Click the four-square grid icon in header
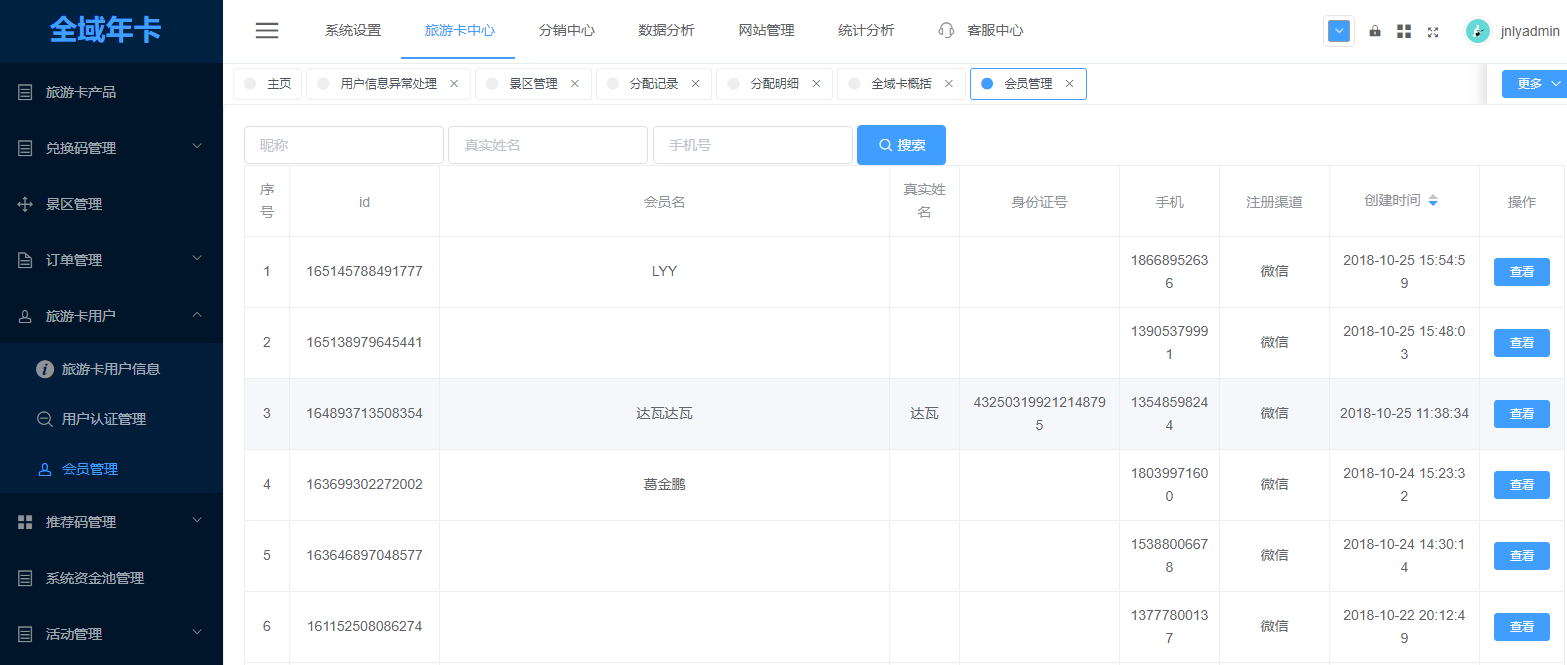Viewport: 1567px width, 665px height. coord(1404,31)
